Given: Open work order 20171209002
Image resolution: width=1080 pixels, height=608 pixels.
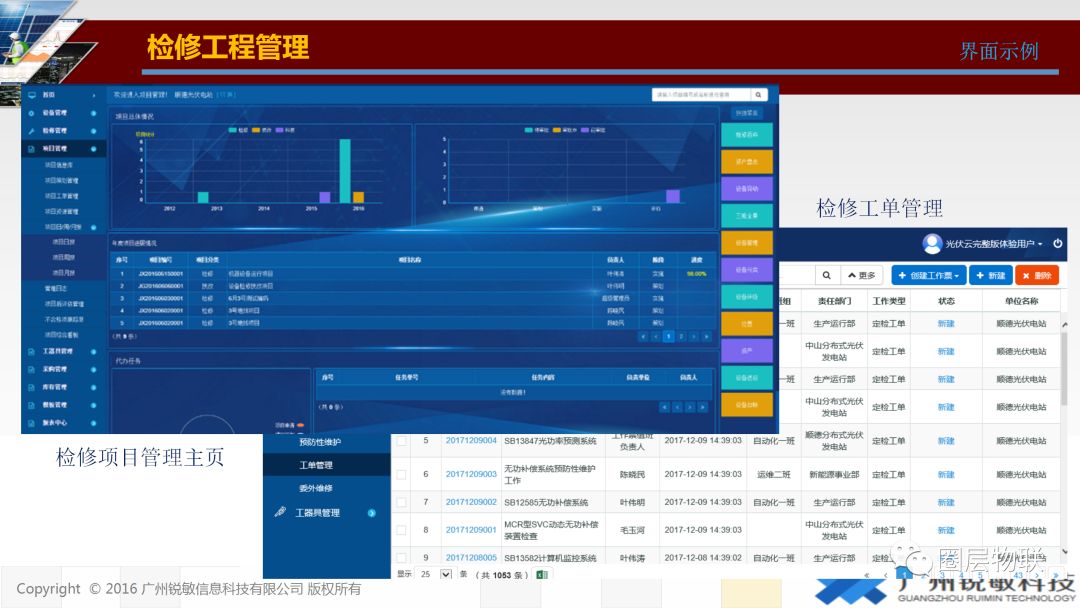Looking at the screenshot, I should pyautogui.click(x=471, y=503).
